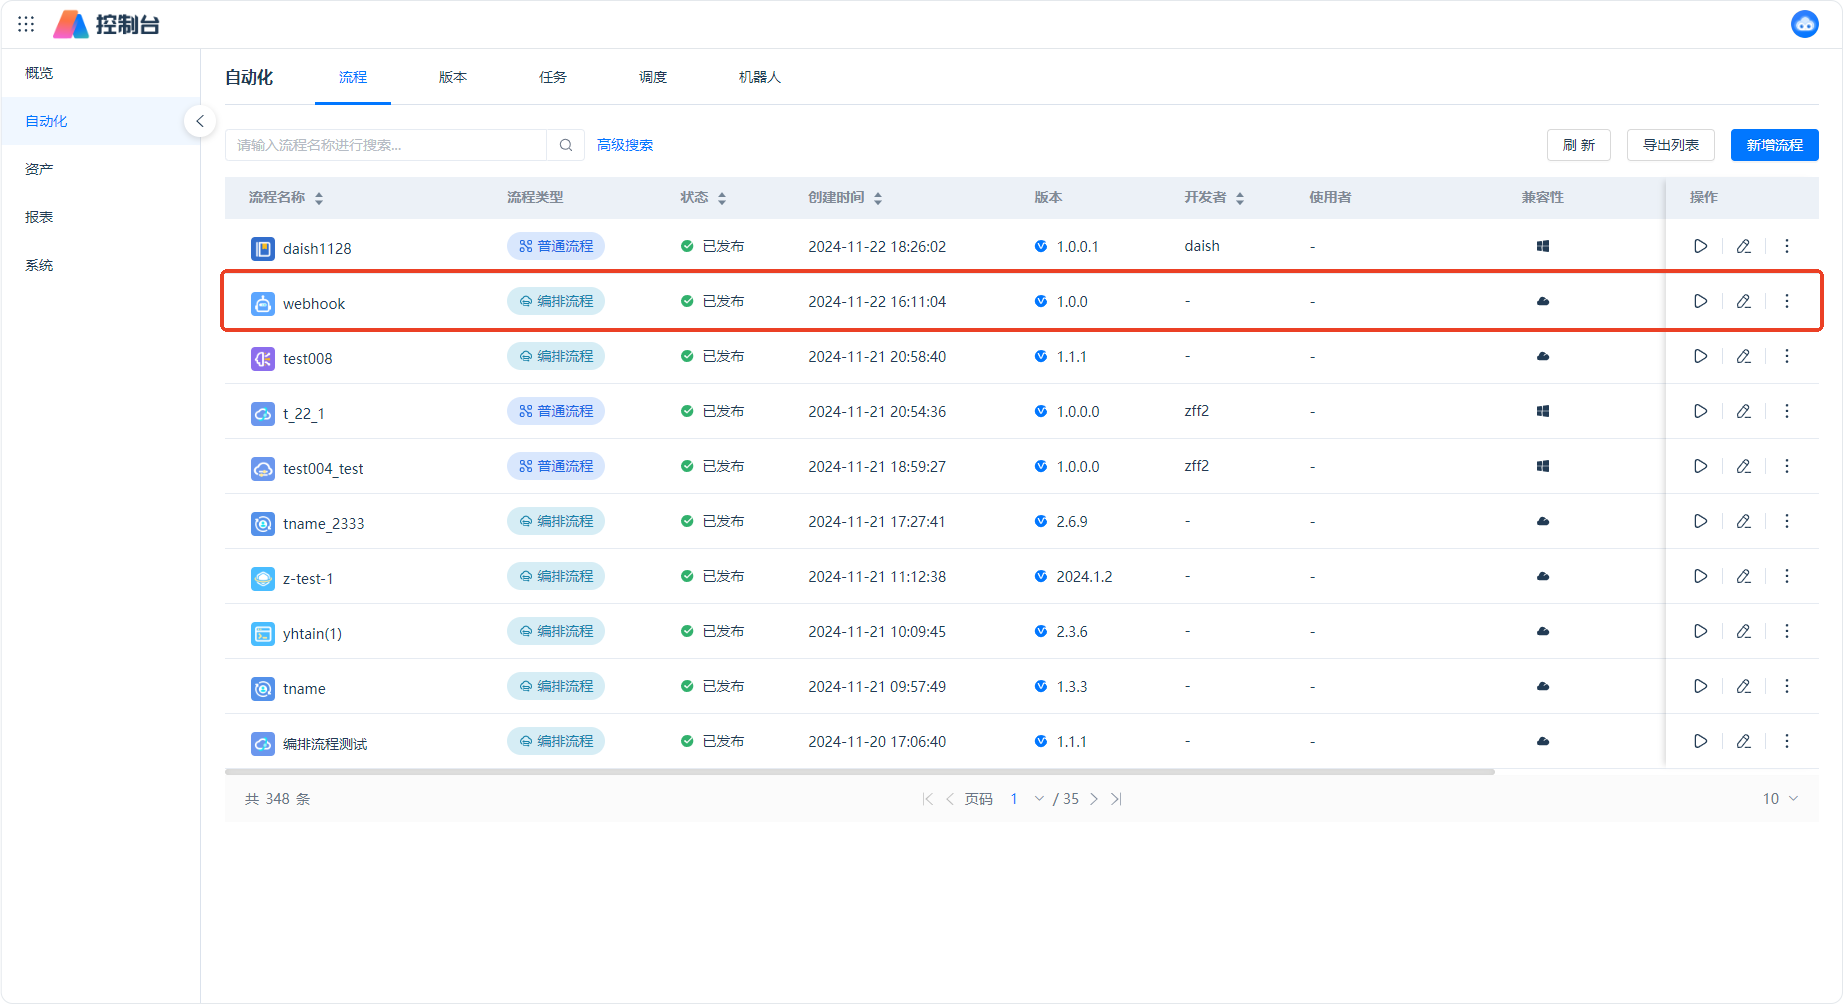This screenshot has width=1843, height=1004.
Task: Open 报表 in the sidebar
Action: click(100, 217)
